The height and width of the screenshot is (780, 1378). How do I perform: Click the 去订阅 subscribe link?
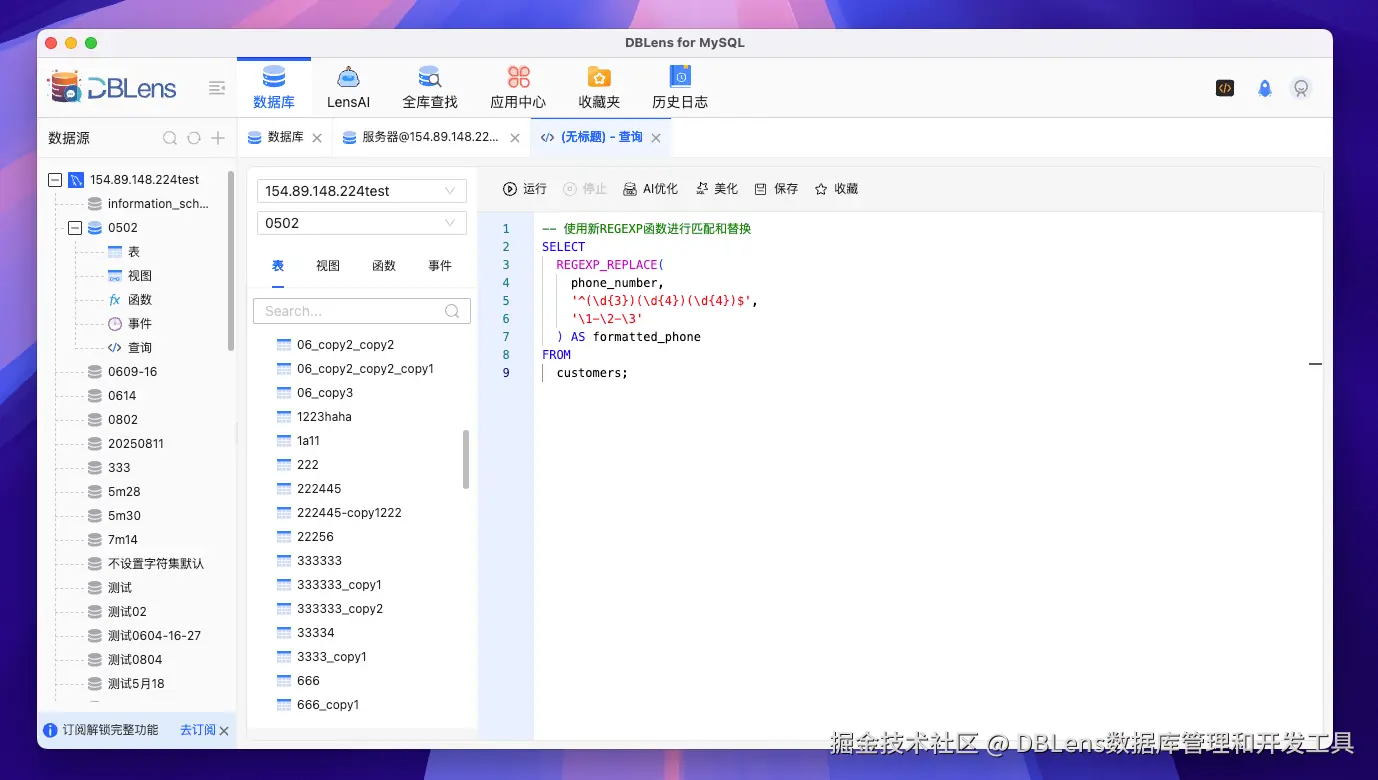pyautogui.click(x=197, y=731)
